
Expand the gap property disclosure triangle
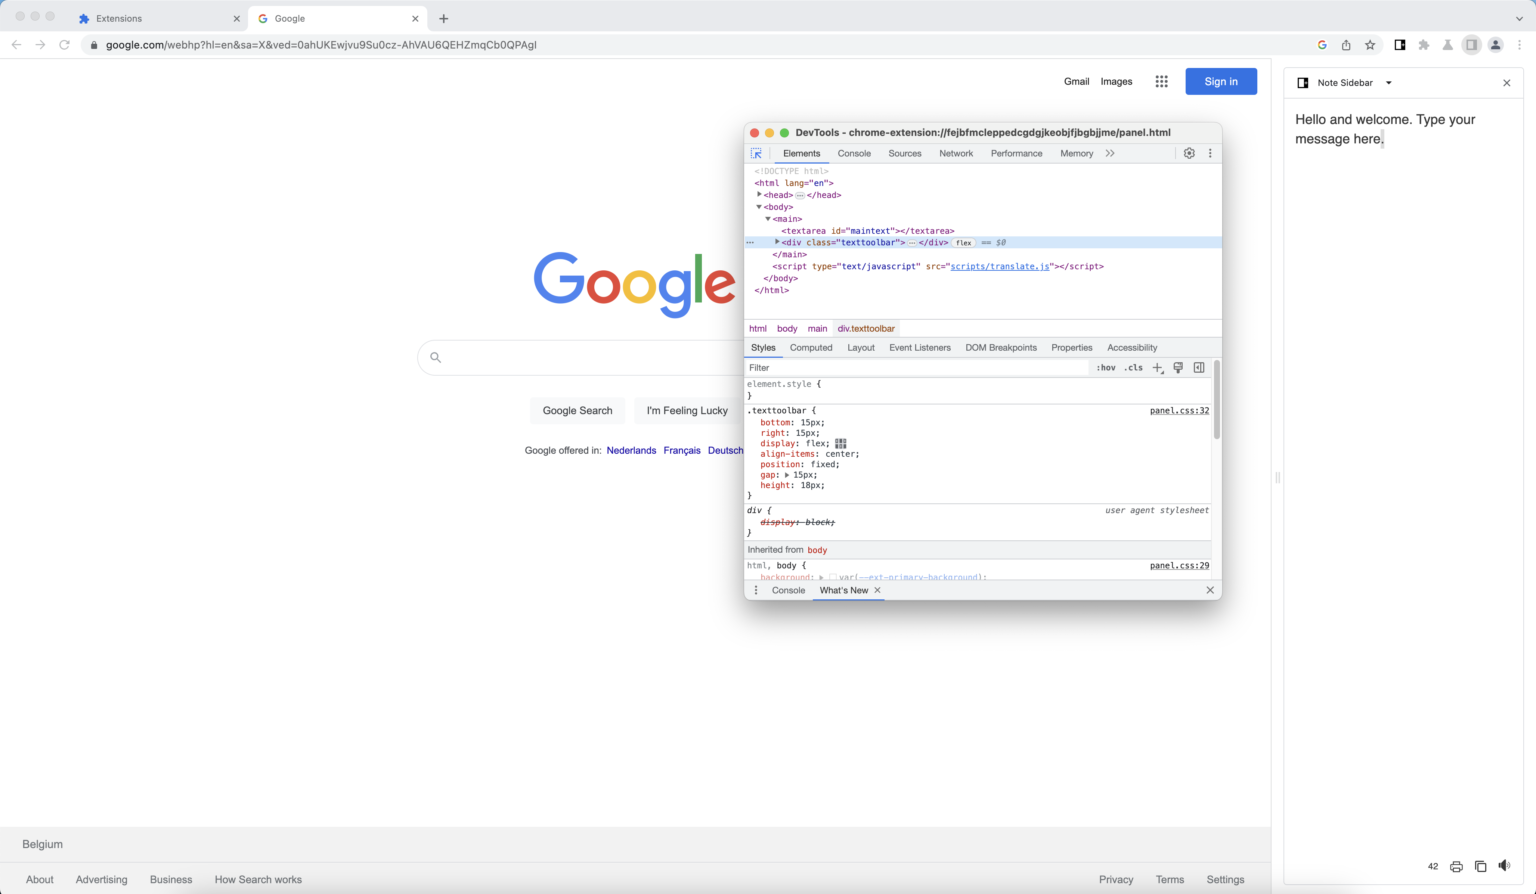point(786,475)
